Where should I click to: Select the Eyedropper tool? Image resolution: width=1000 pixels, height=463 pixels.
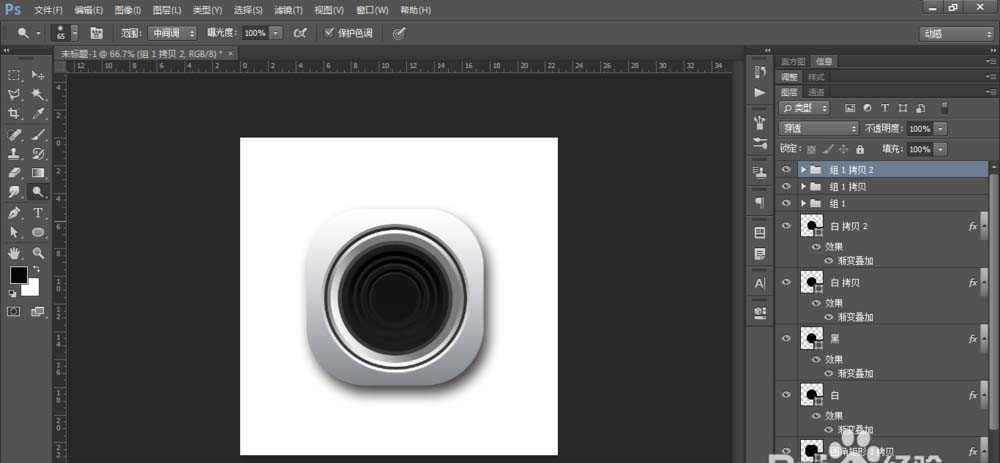(x=39, y=114)
